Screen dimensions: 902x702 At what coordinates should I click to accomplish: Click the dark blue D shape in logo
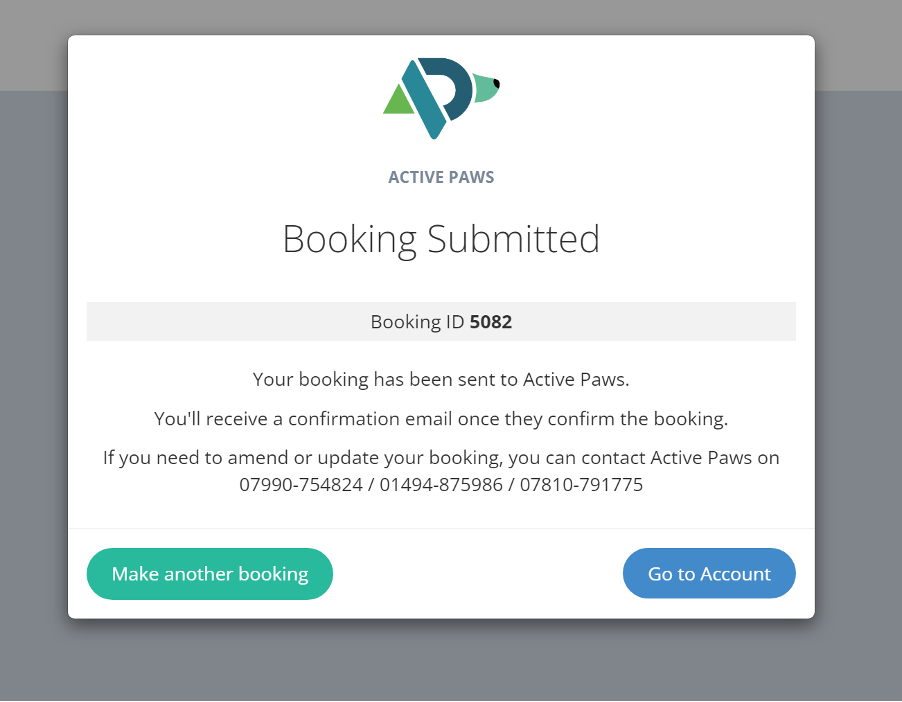point(460,88)
